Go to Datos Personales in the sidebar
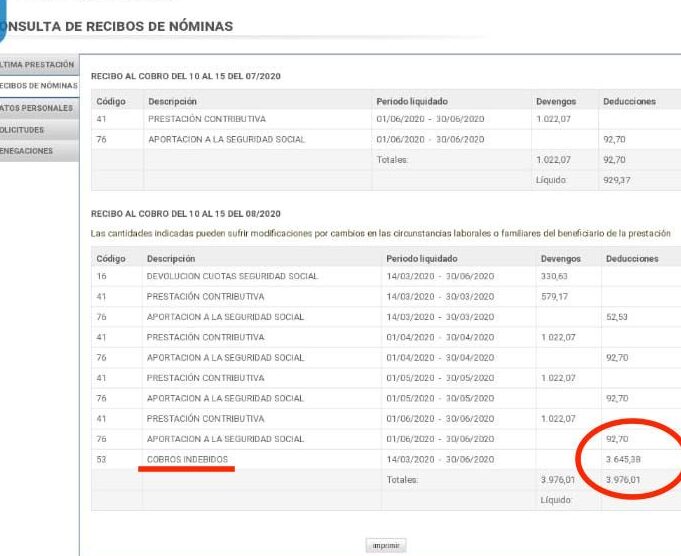The image size is (681, 556). tap(38, 108)
